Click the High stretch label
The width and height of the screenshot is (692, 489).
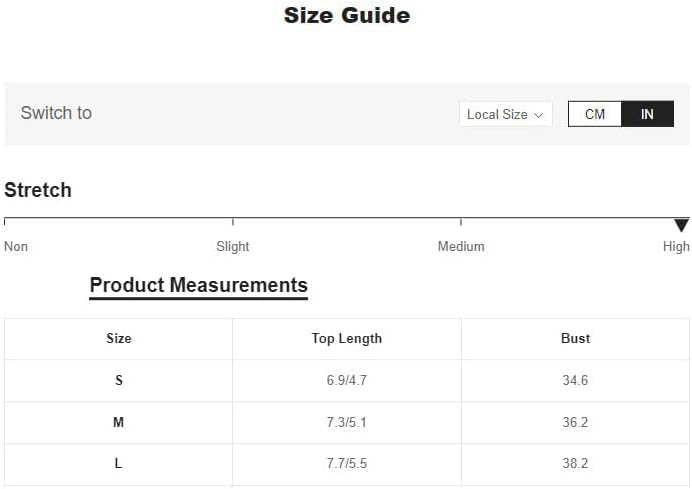click(676, 246)
